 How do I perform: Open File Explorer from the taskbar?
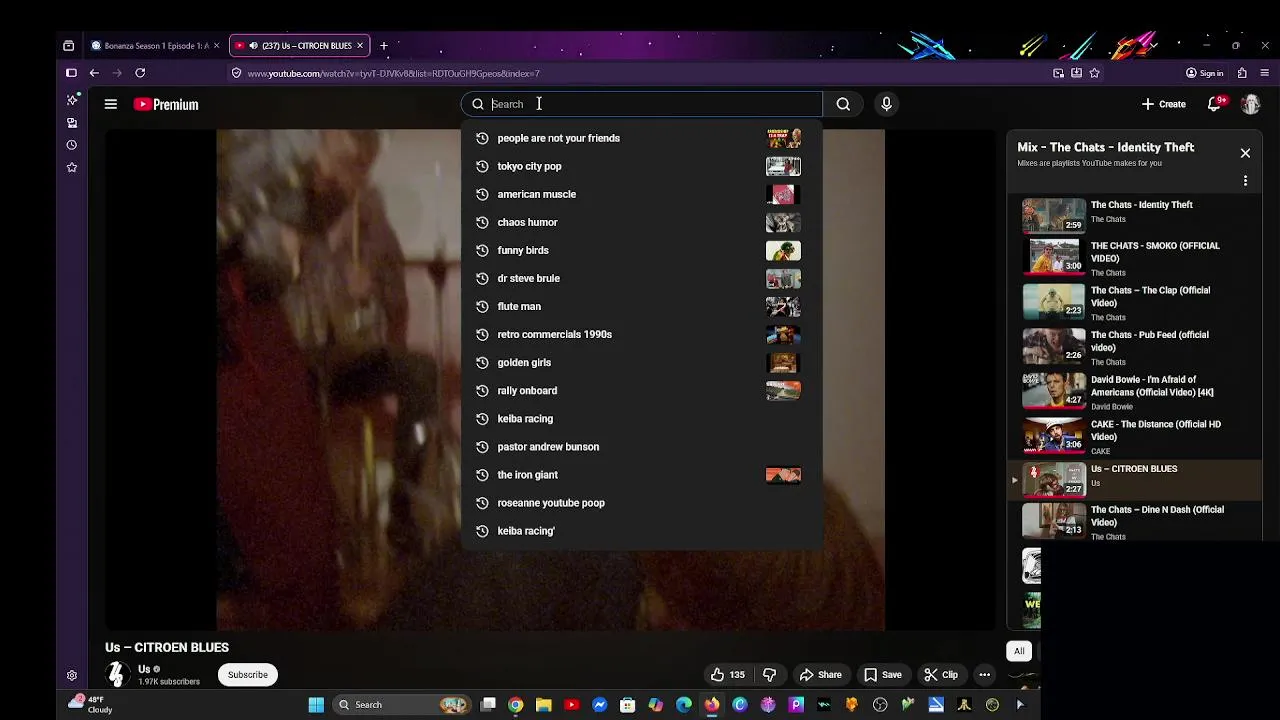coord(544,705)
